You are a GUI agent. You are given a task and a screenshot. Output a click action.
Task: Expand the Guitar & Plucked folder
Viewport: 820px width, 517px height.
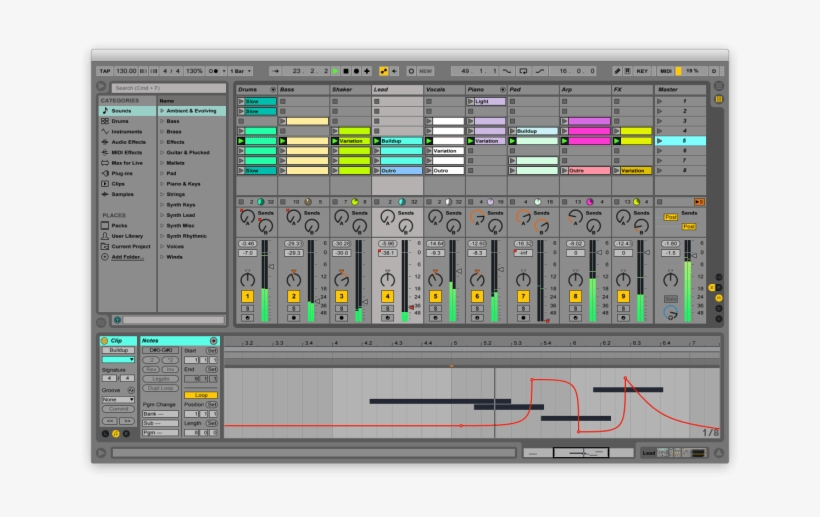point(162,153)
